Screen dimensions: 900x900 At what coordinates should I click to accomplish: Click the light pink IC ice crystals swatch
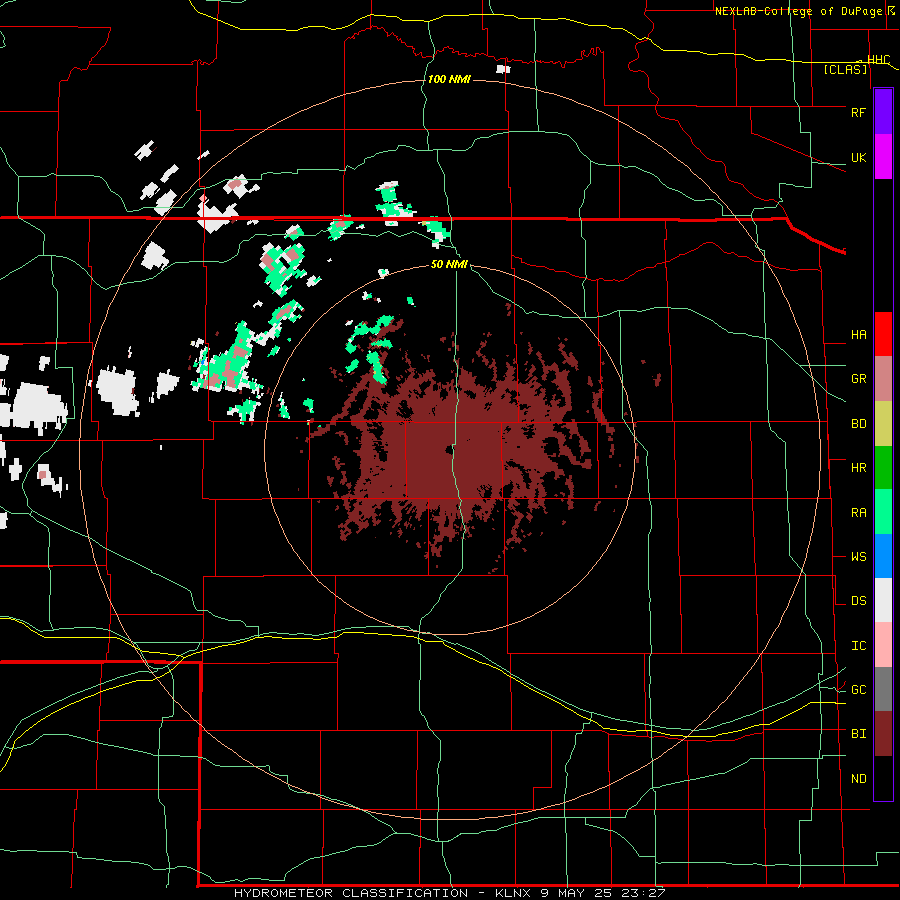coord(883,645)
